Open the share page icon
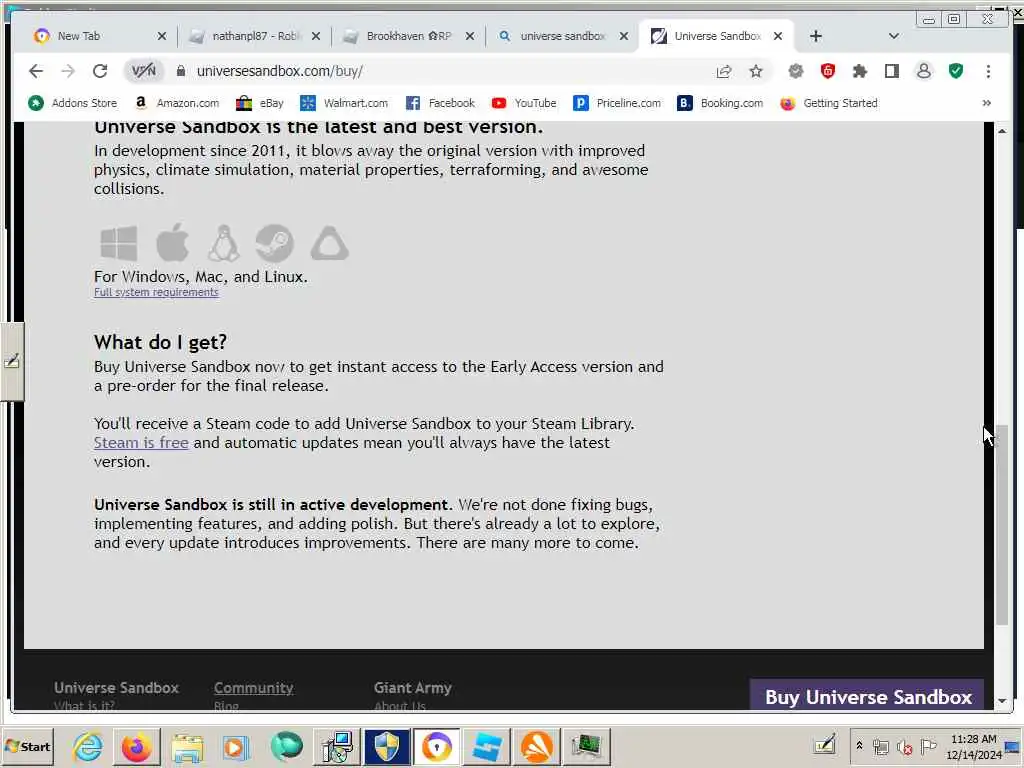1024x768 pixels. pyautogui.click(x=724, y=71)
